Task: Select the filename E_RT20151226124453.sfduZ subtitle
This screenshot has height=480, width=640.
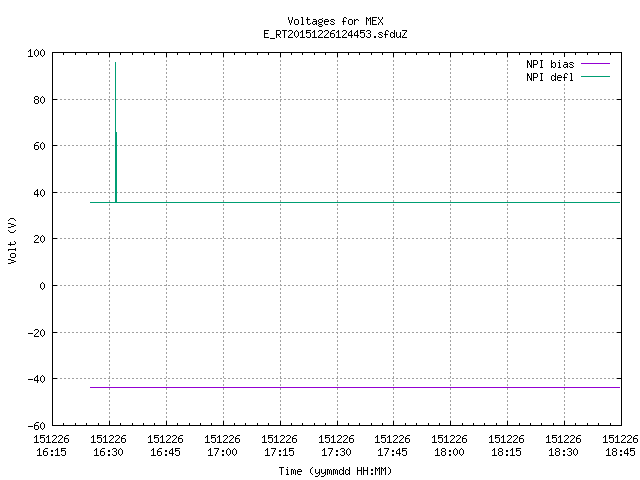Action: tap(335, 34)
